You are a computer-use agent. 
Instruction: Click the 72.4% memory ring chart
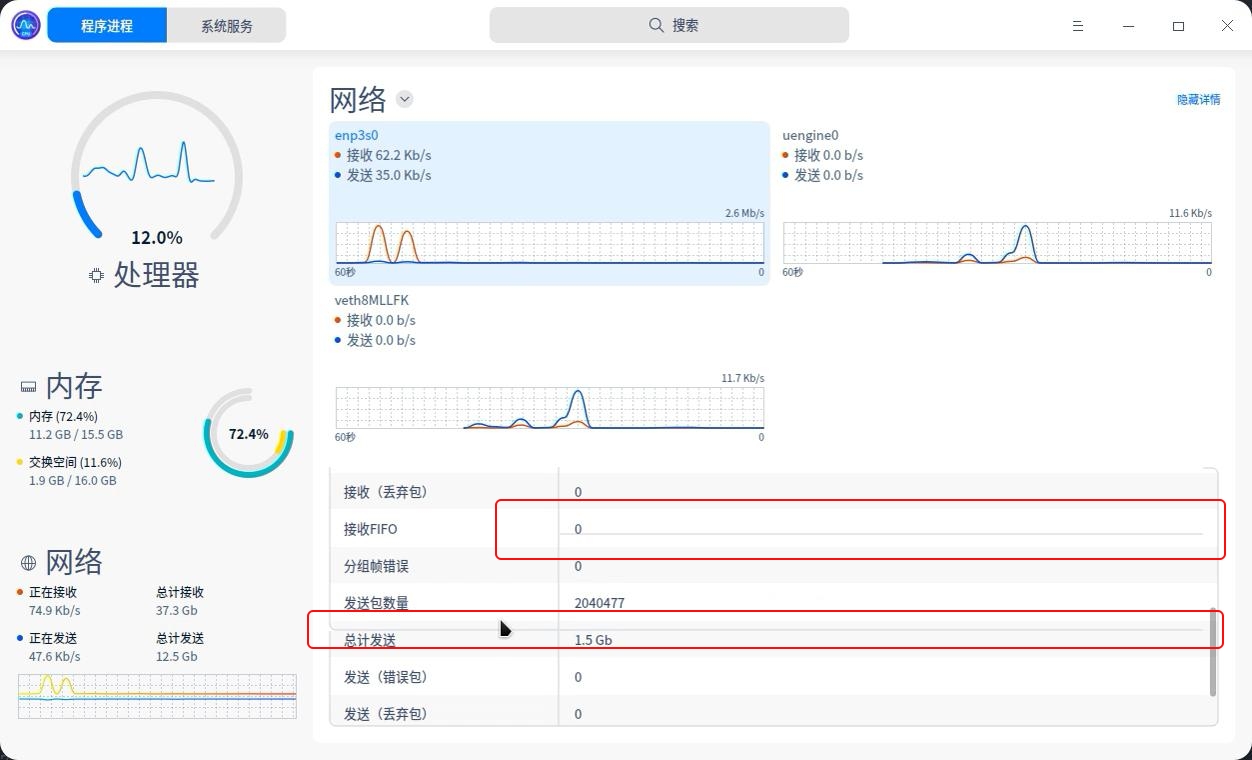[248, 433]
